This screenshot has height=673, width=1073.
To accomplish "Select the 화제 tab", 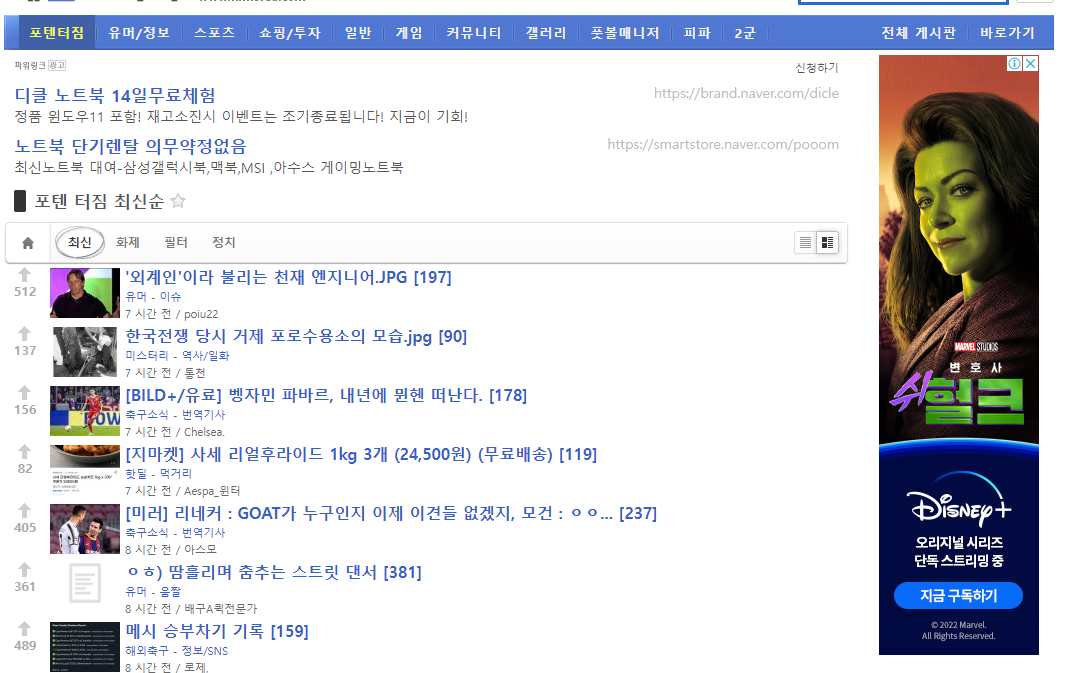I will (x=127, y=242).
